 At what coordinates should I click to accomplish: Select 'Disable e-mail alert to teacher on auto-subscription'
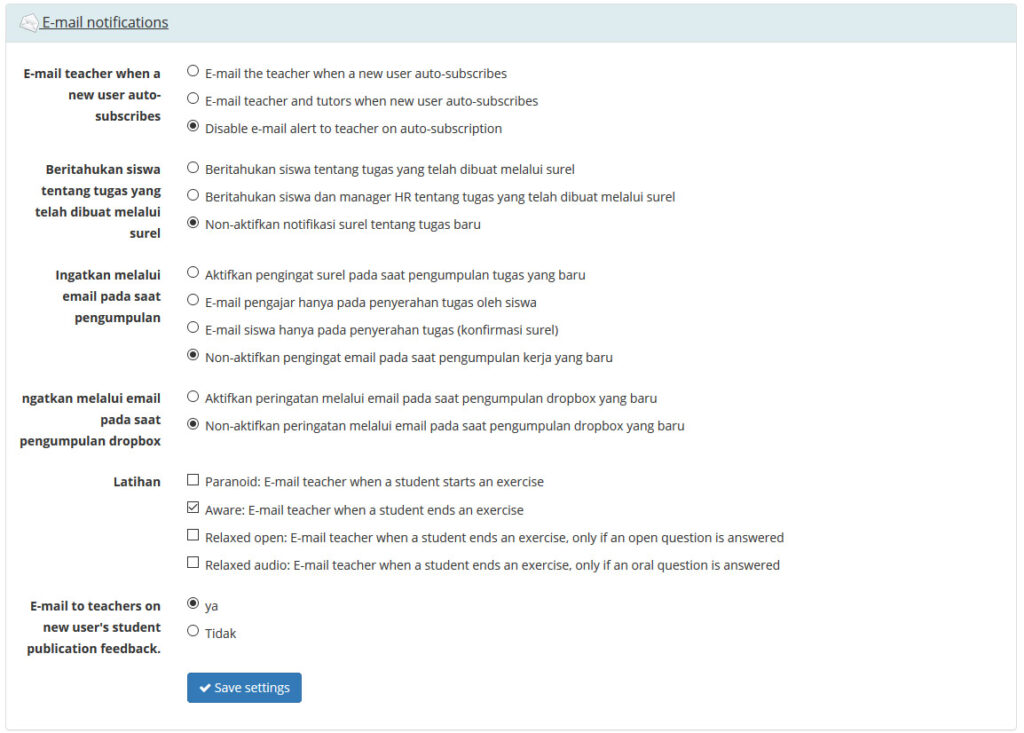(x=191, y=127)
